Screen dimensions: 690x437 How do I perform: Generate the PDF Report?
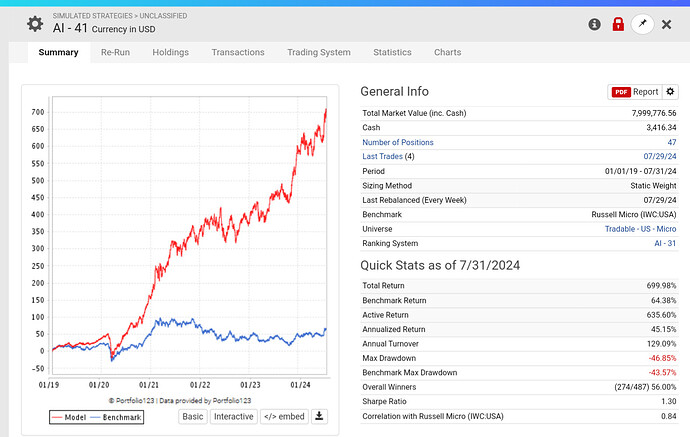pyautogui.click(x=635, y=92)
